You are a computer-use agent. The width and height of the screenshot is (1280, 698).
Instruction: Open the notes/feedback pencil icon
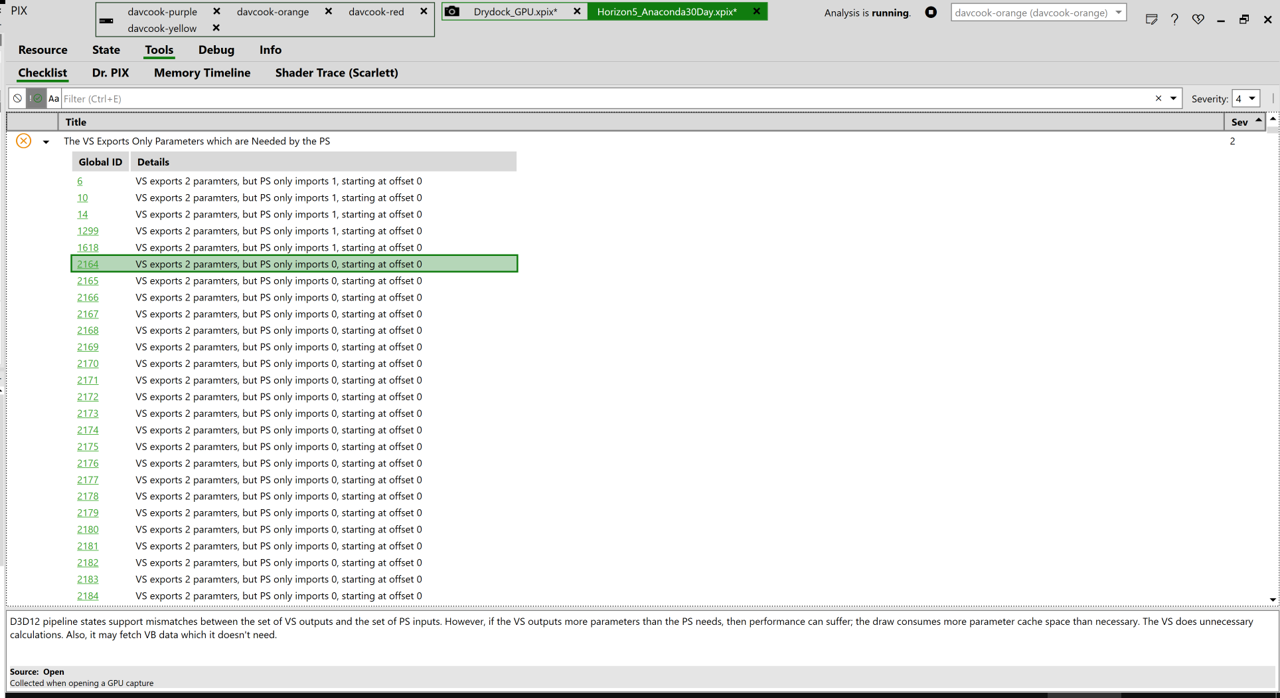(x=1152, y=19)
